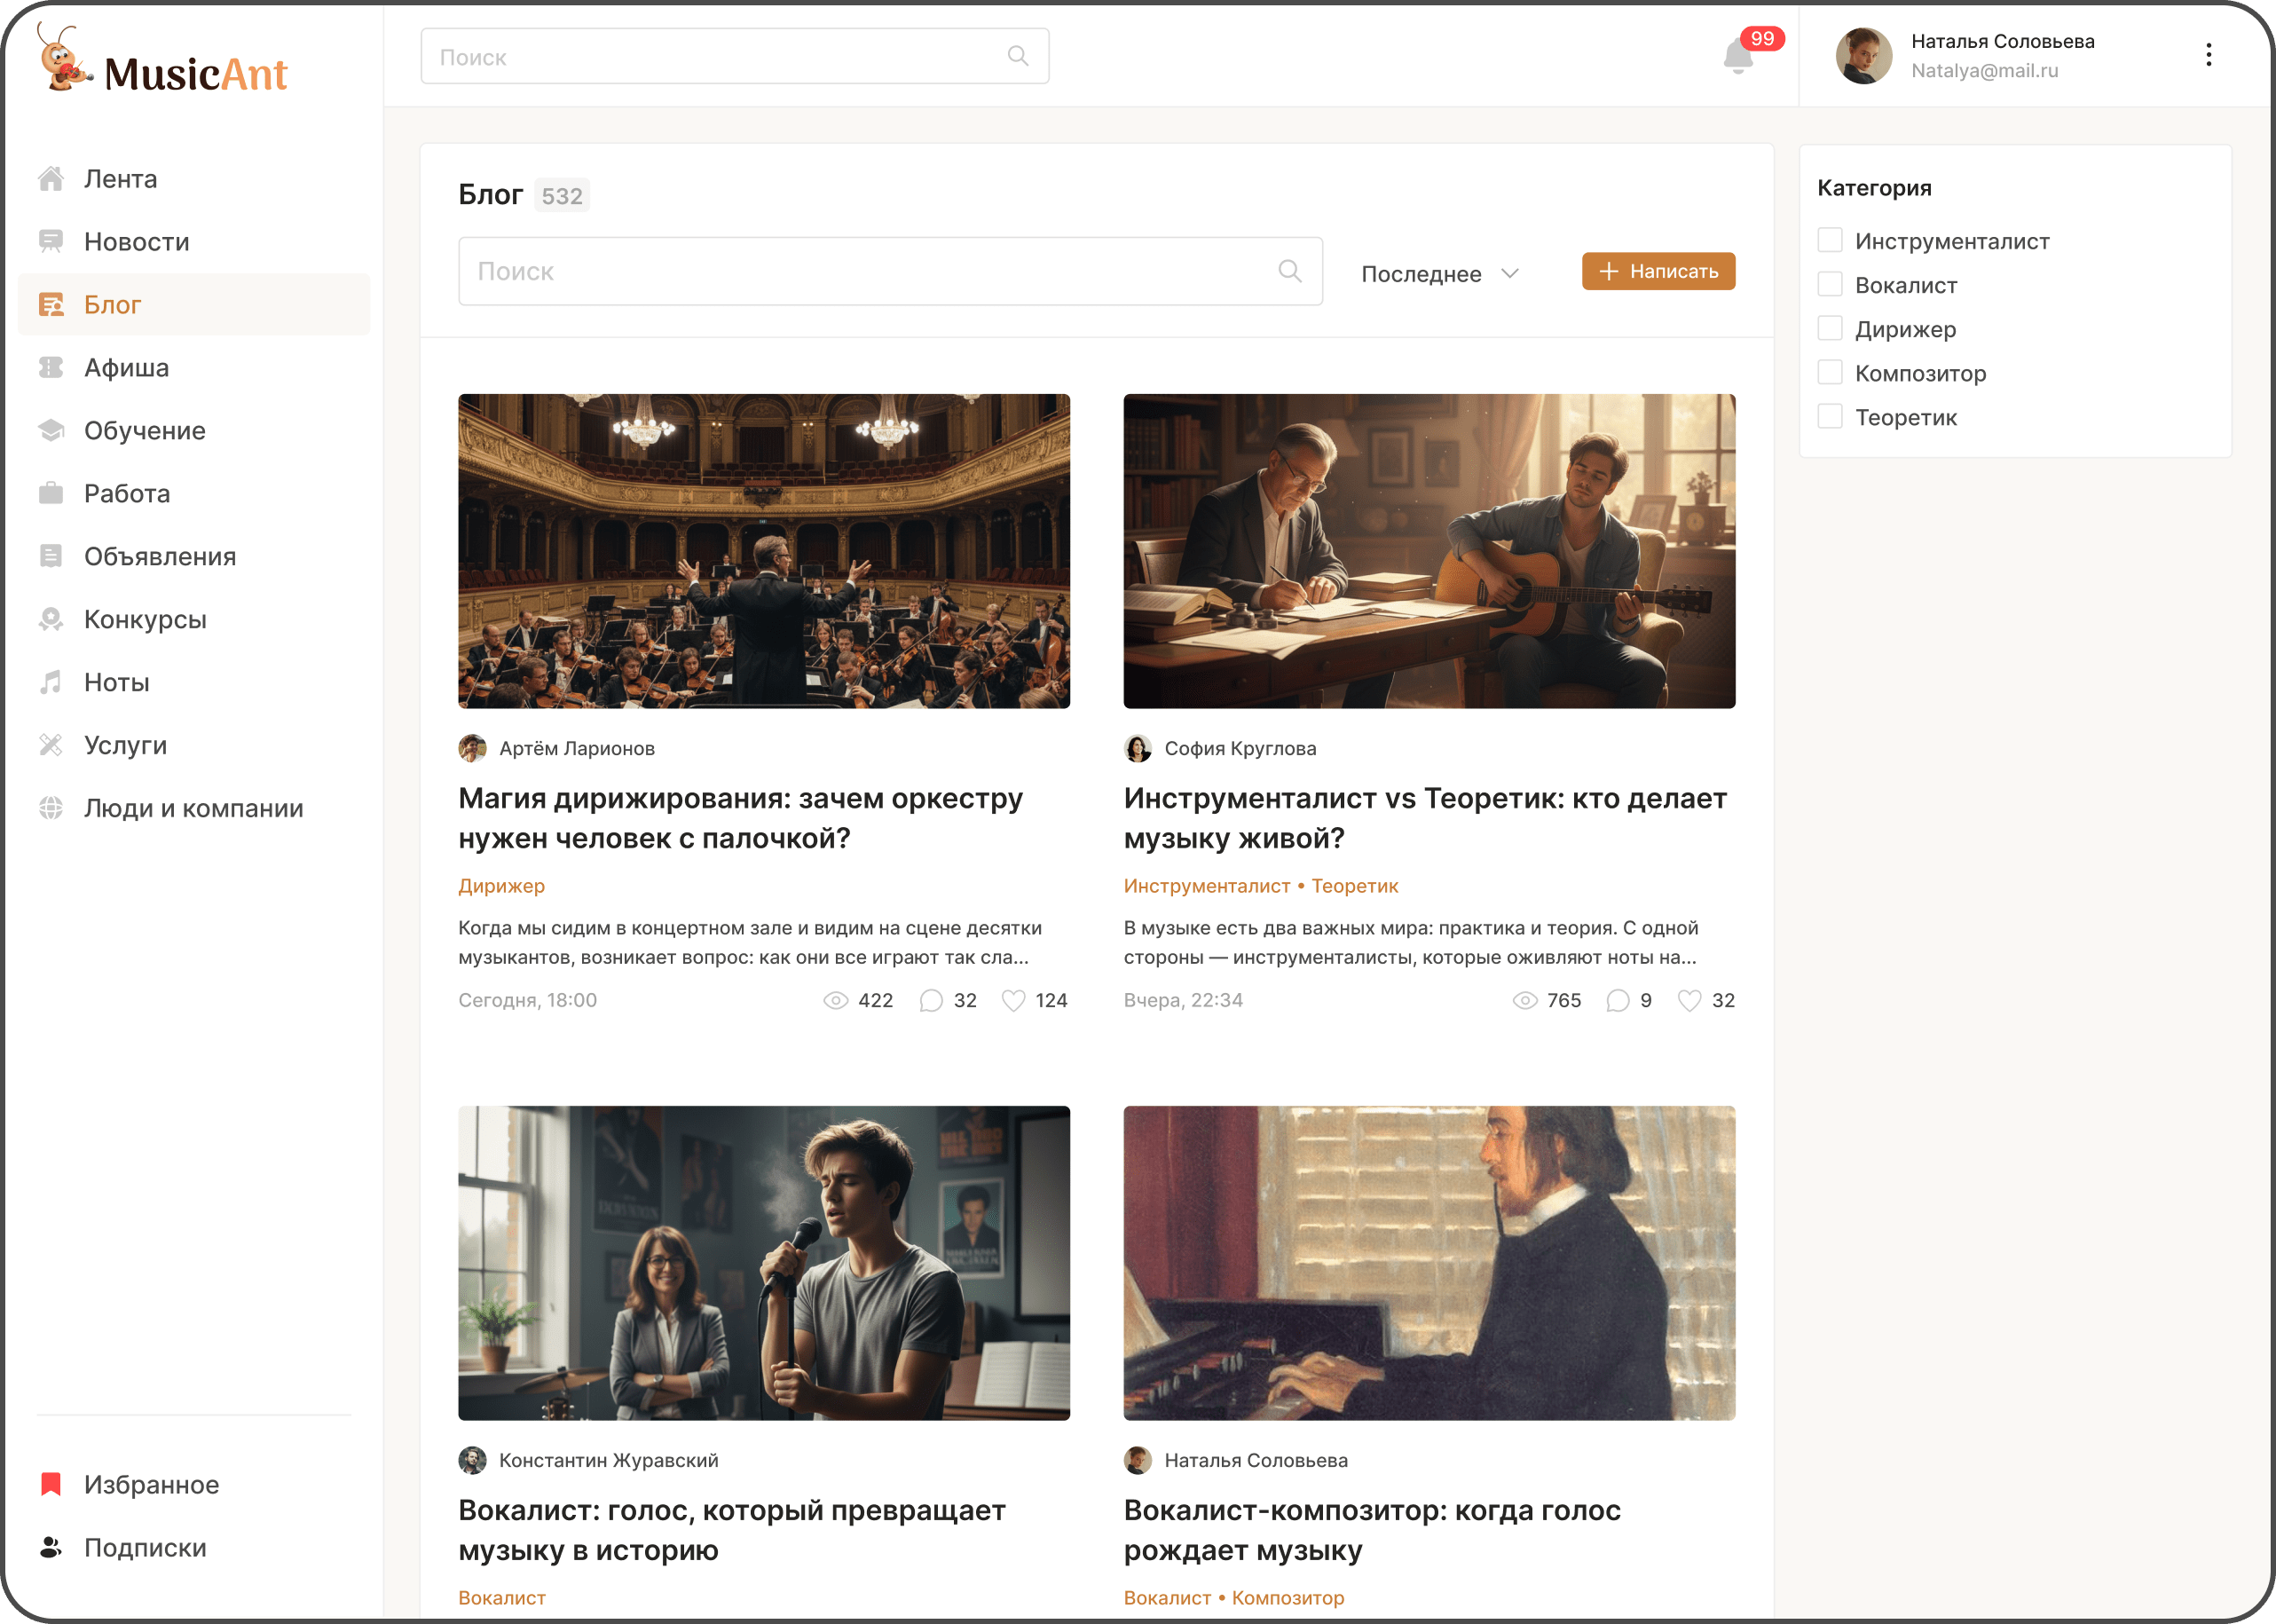Open the Дирижер tag link on first post

tap(501, 885)
